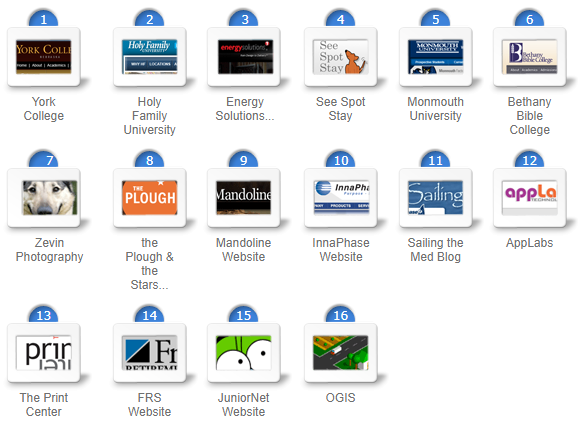The width and height of the screenshot is (582, 425).
Task: Click the blue number 1 badge
Action: pyautogui.click(x=43, y=19)
